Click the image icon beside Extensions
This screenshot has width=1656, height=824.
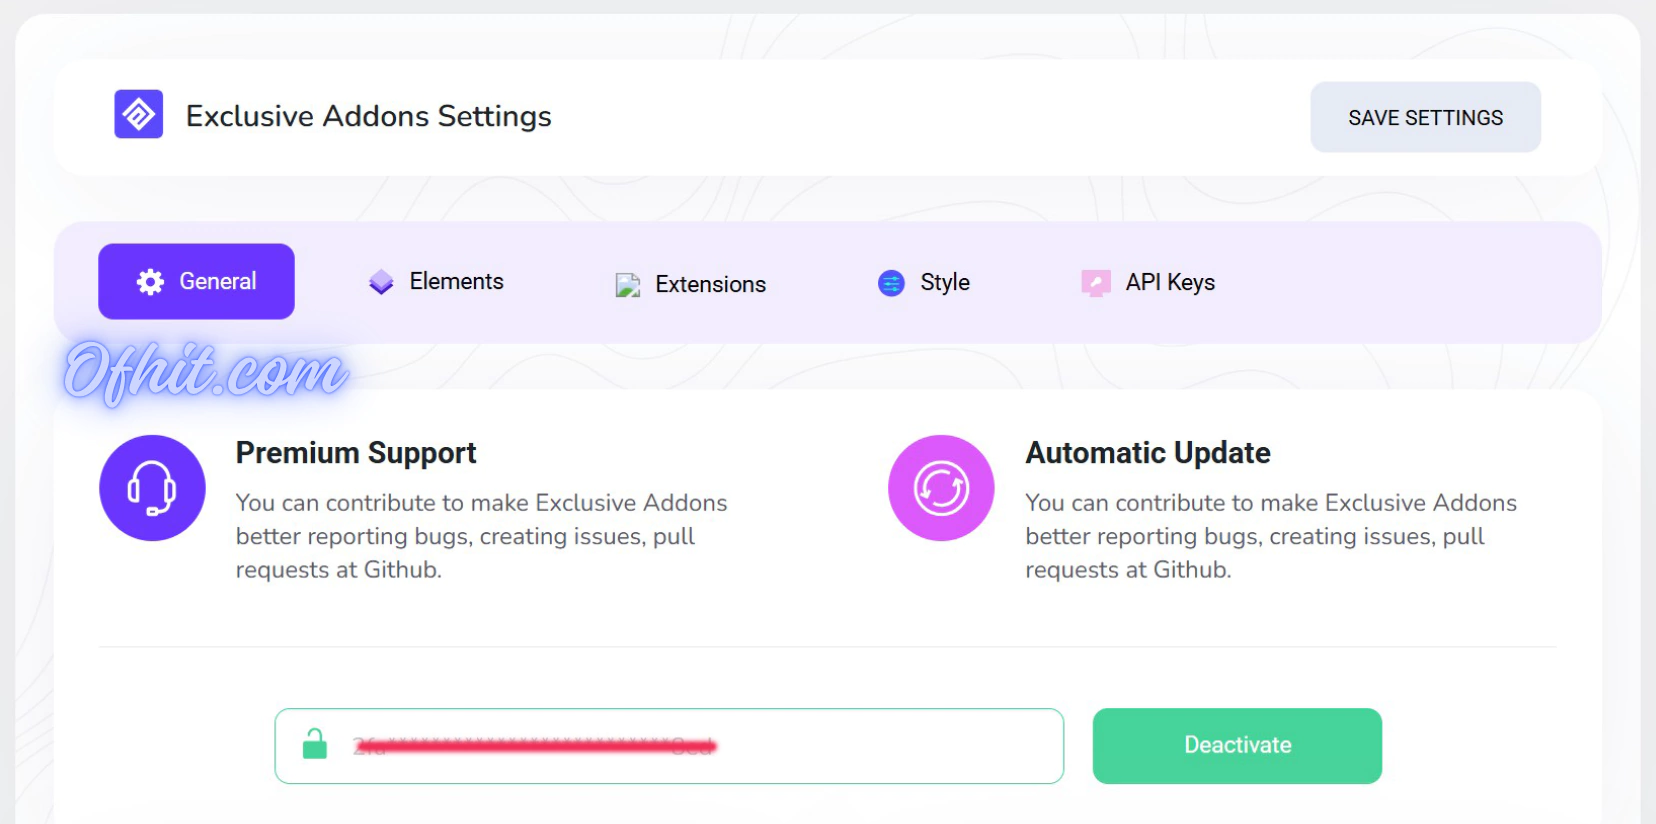click(x=627, y=285)
